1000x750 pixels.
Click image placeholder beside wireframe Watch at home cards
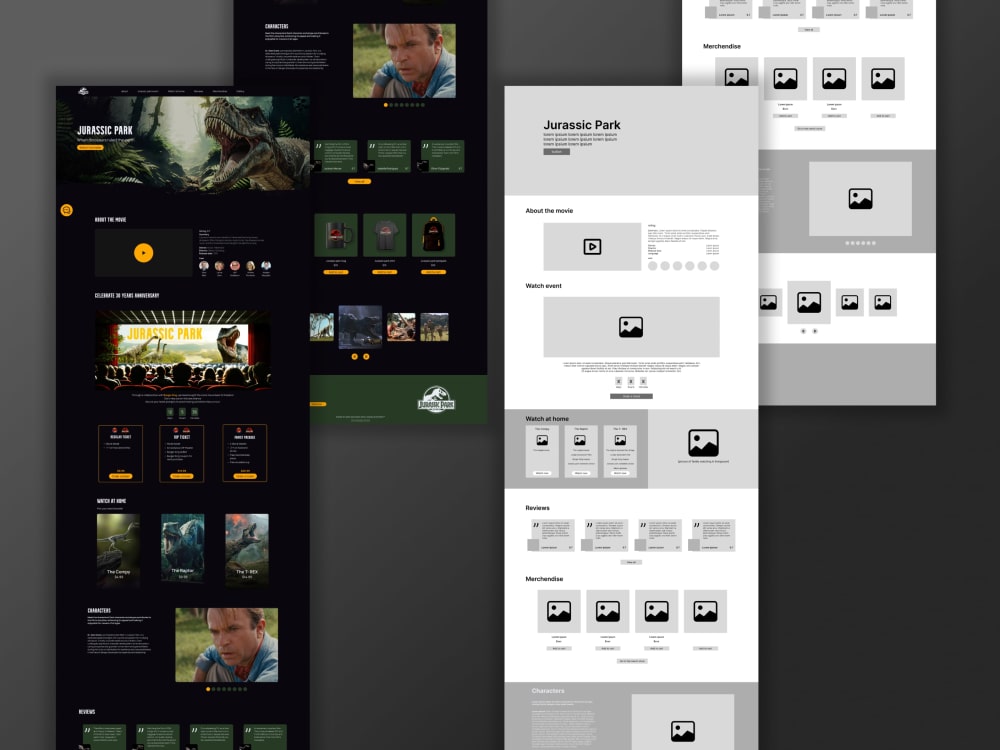(x=703, y=443)
